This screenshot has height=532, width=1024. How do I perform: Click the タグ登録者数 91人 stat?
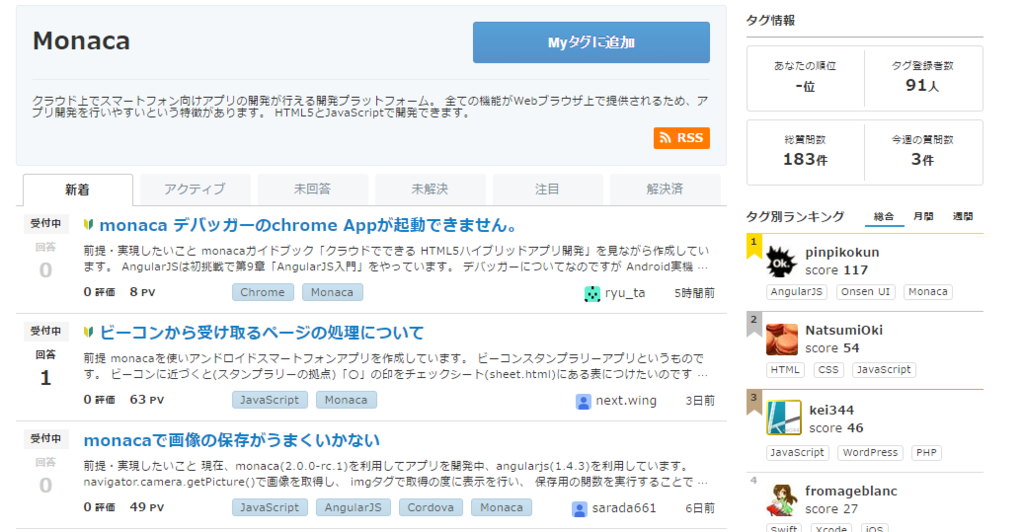coord(922,78)
